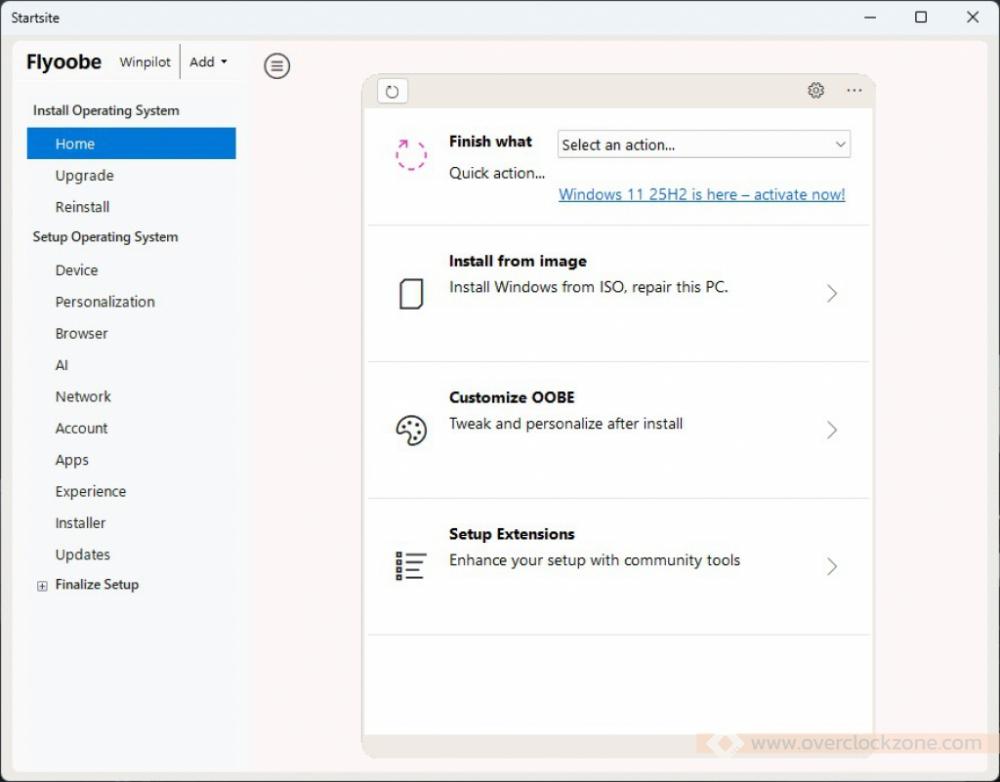Expand the Finalize Setup tree node
The width and height of the screenshot is (1000, 782).
click(42, 586)
